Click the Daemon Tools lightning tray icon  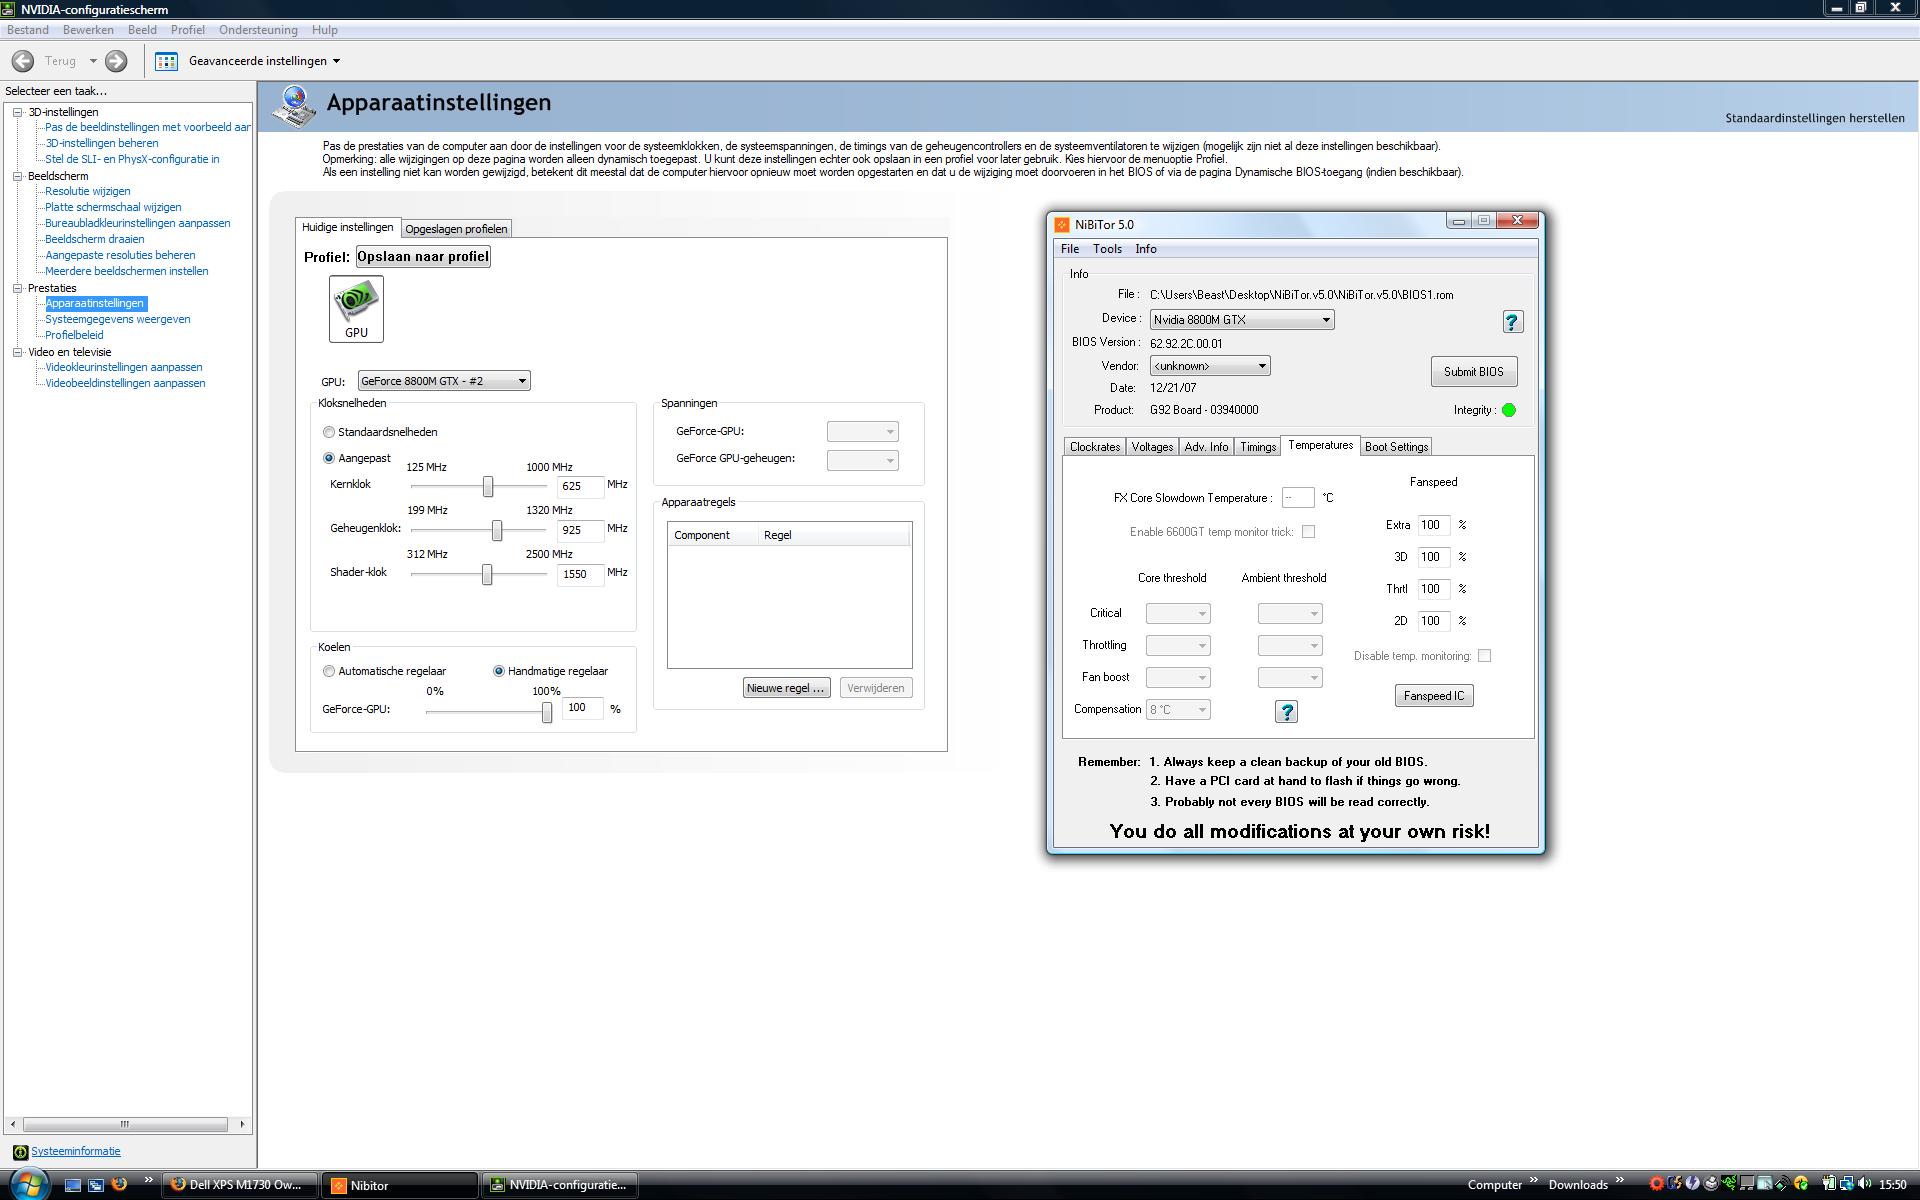[x=1692, y=1183]
